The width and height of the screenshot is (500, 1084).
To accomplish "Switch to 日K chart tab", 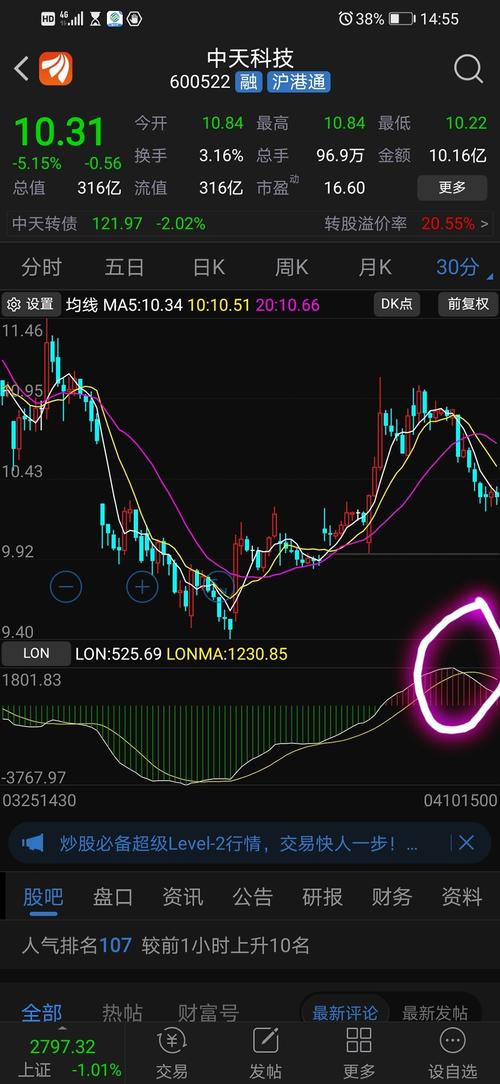I will pyautogui.click(x=208, y=267).
